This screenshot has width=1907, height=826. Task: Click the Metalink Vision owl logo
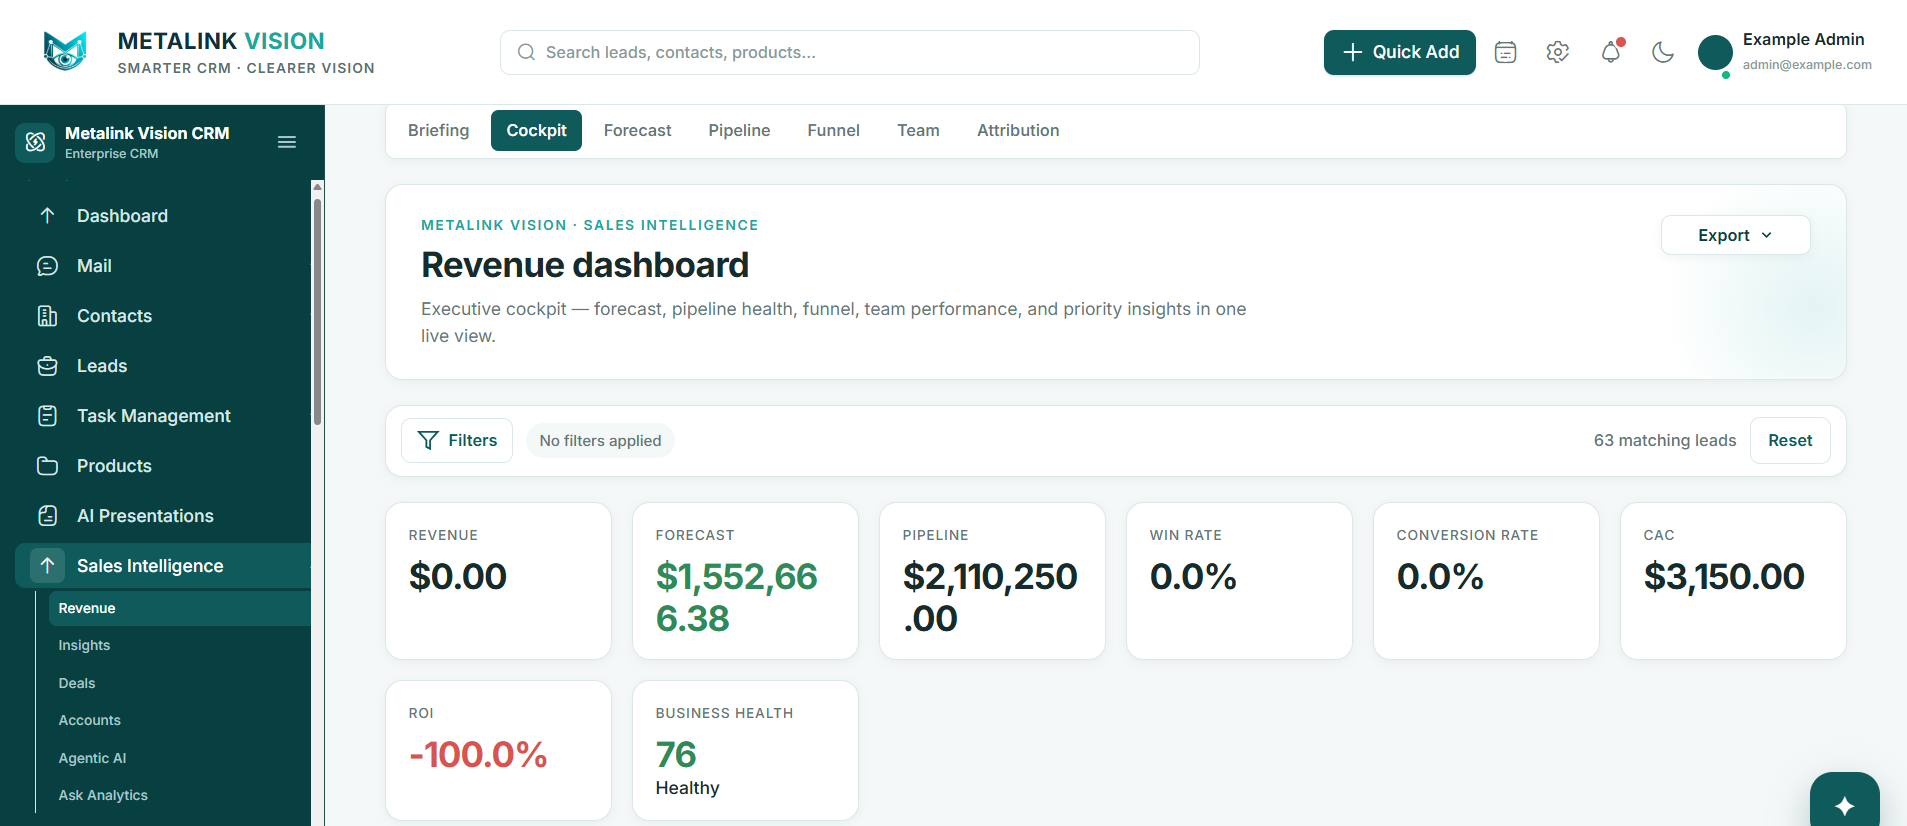pos(65,51)
